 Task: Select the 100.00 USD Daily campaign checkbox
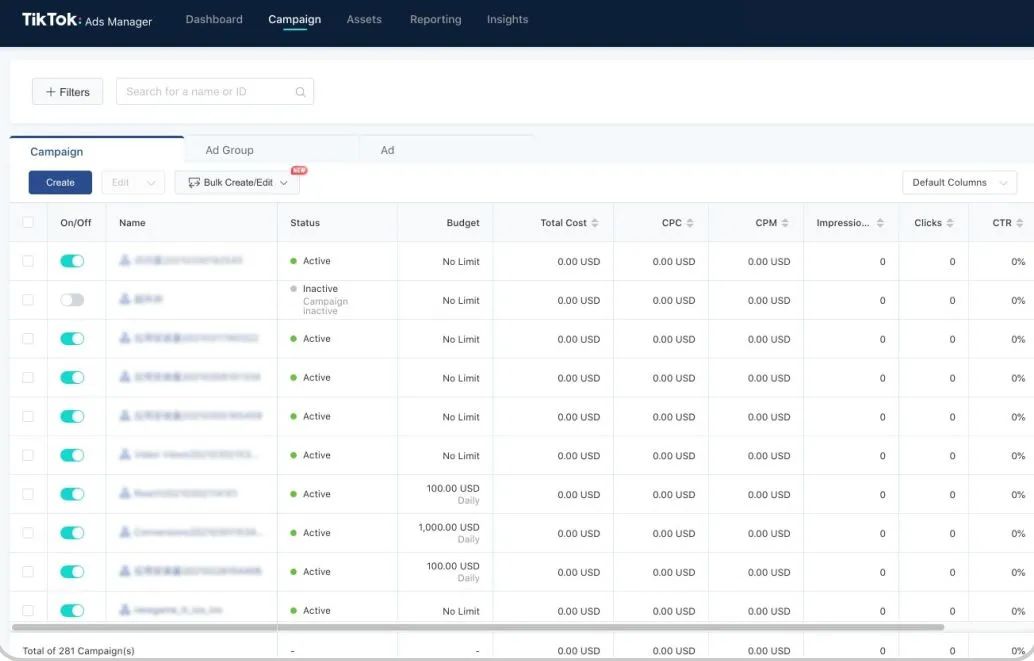click(x=28, y=494)
